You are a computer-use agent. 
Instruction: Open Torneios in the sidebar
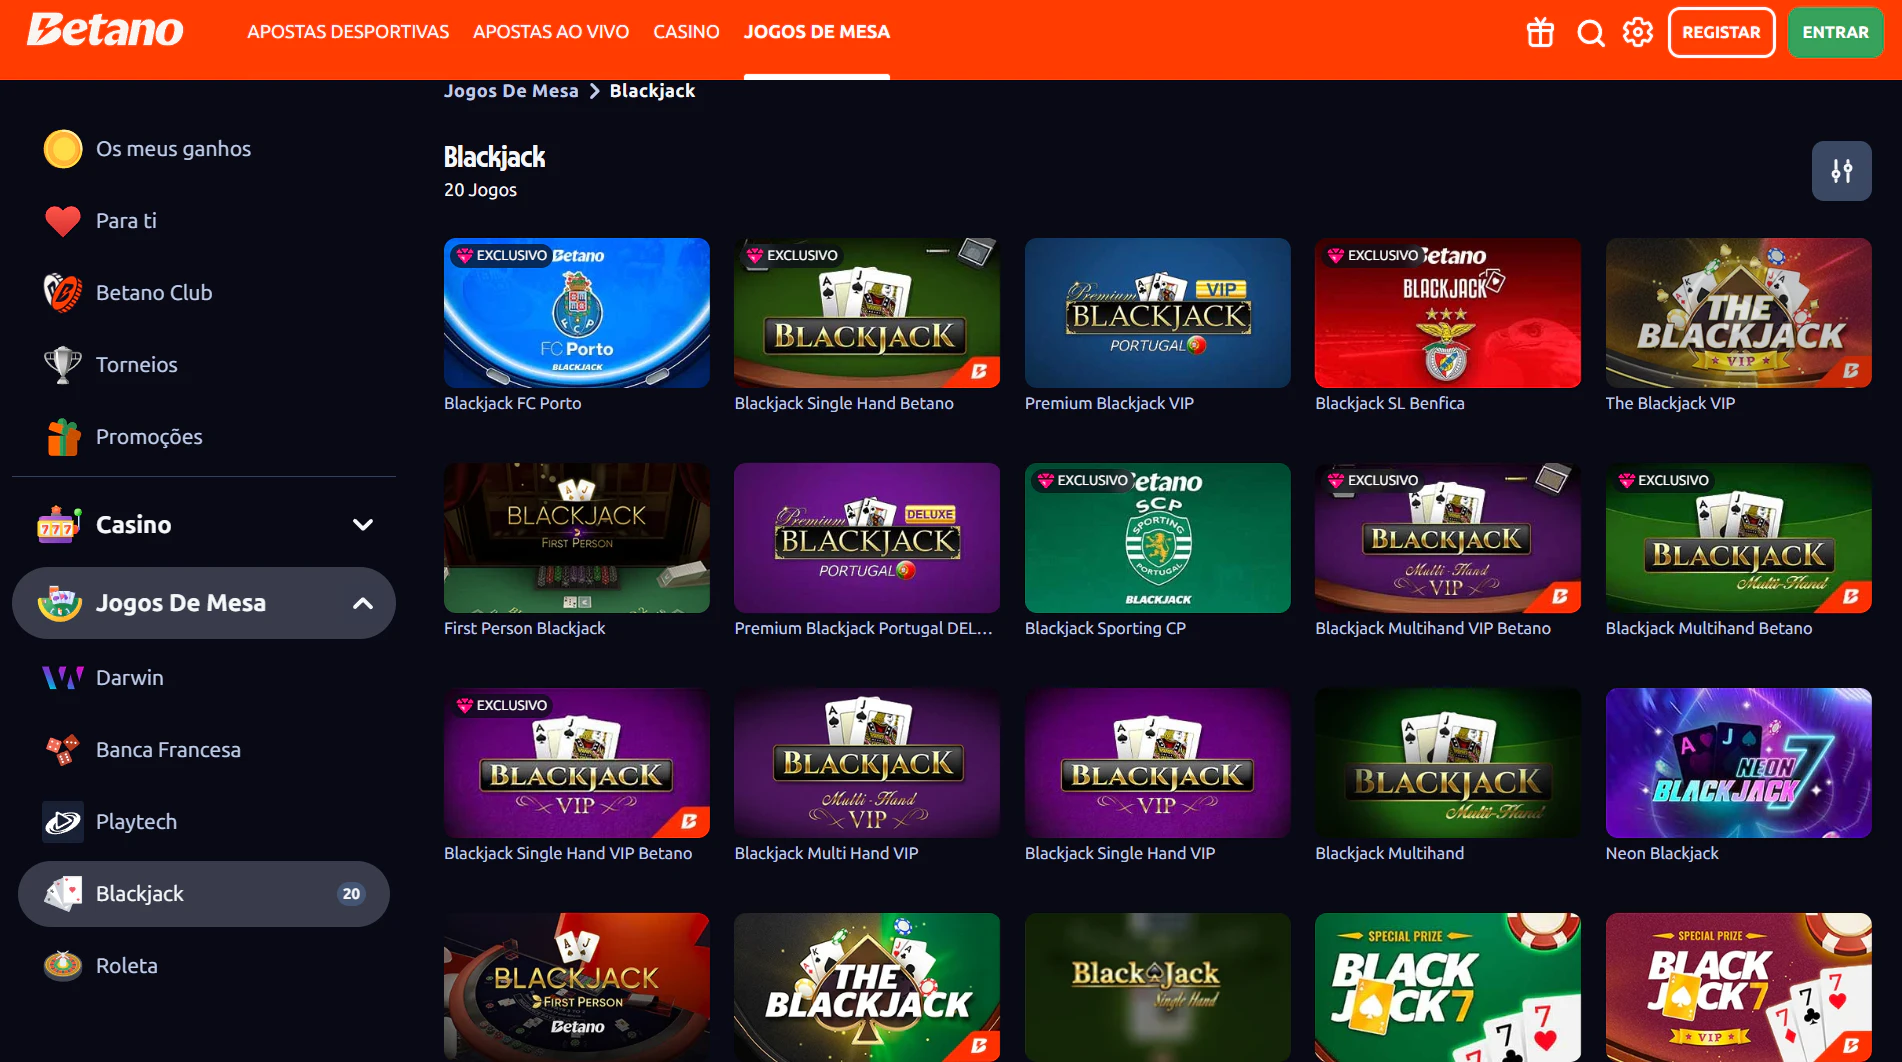point(137,365)
